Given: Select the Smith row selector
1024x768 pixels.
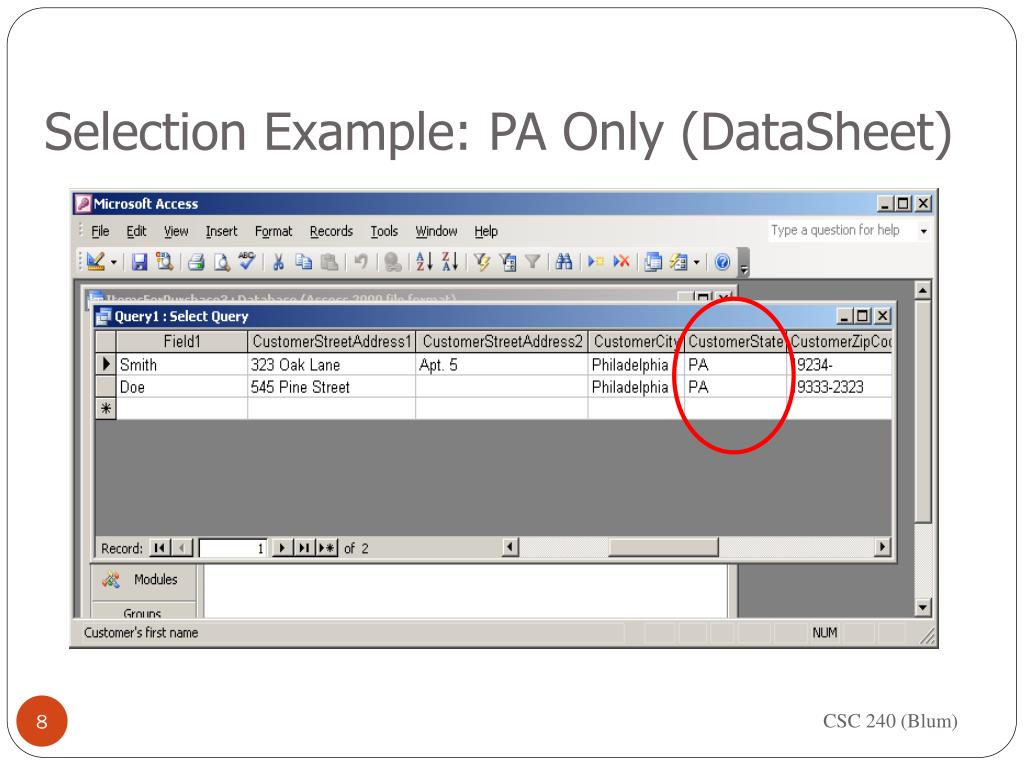Looking at the screenshot, I should (106, 364).
